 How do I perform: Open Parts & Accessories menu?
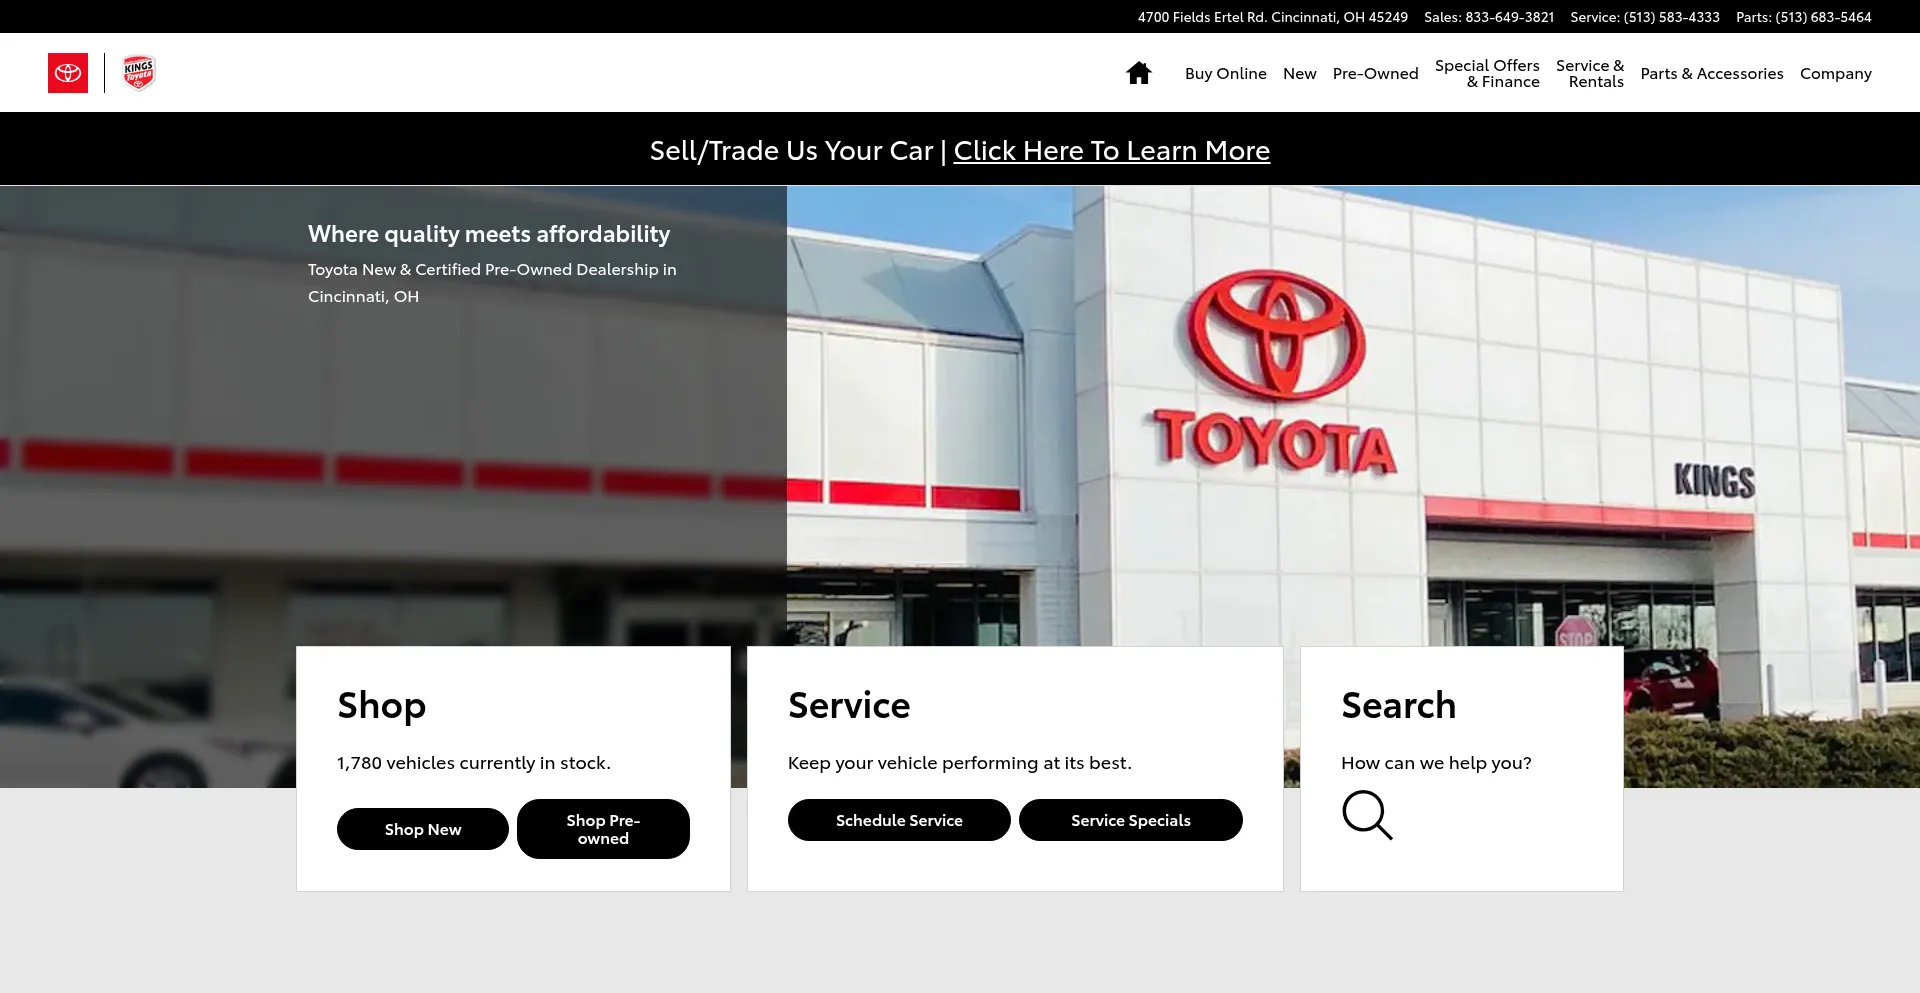(x=1712, y=73)
